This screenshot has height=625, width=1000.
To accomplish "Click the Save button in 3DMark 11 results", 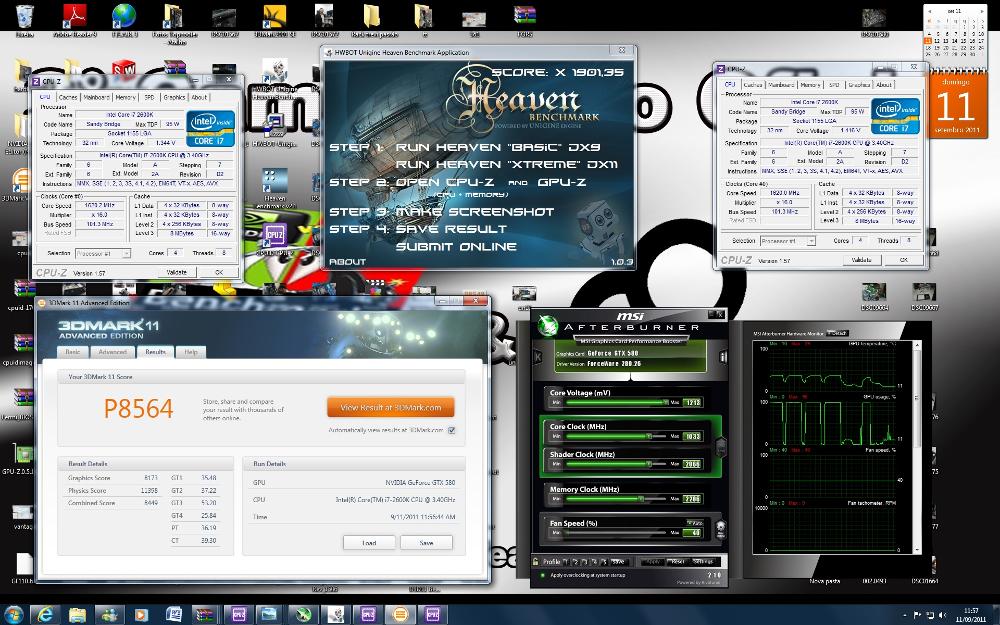I will [427, 543].
